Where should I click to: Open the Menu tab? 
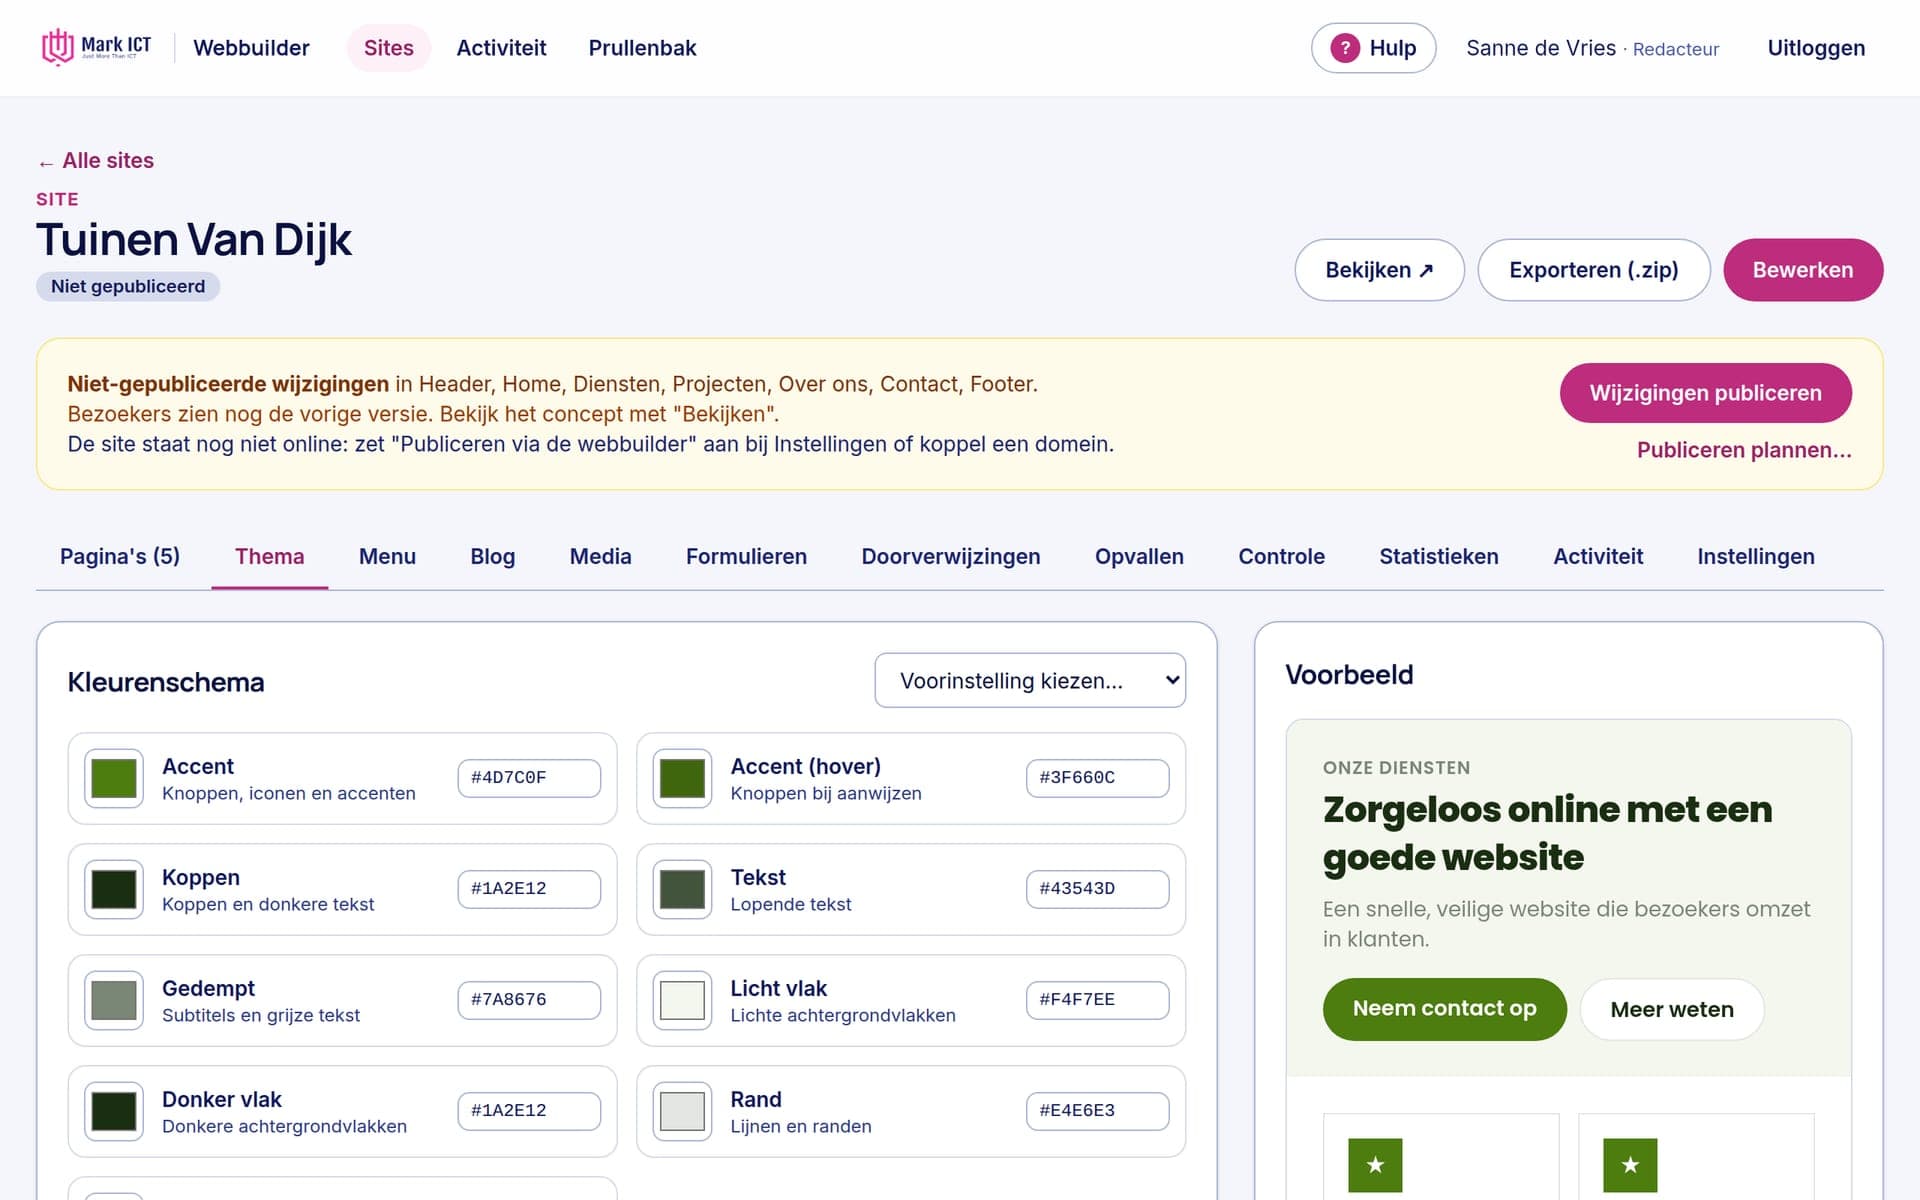pyautogui.click(x=387, y=557)
